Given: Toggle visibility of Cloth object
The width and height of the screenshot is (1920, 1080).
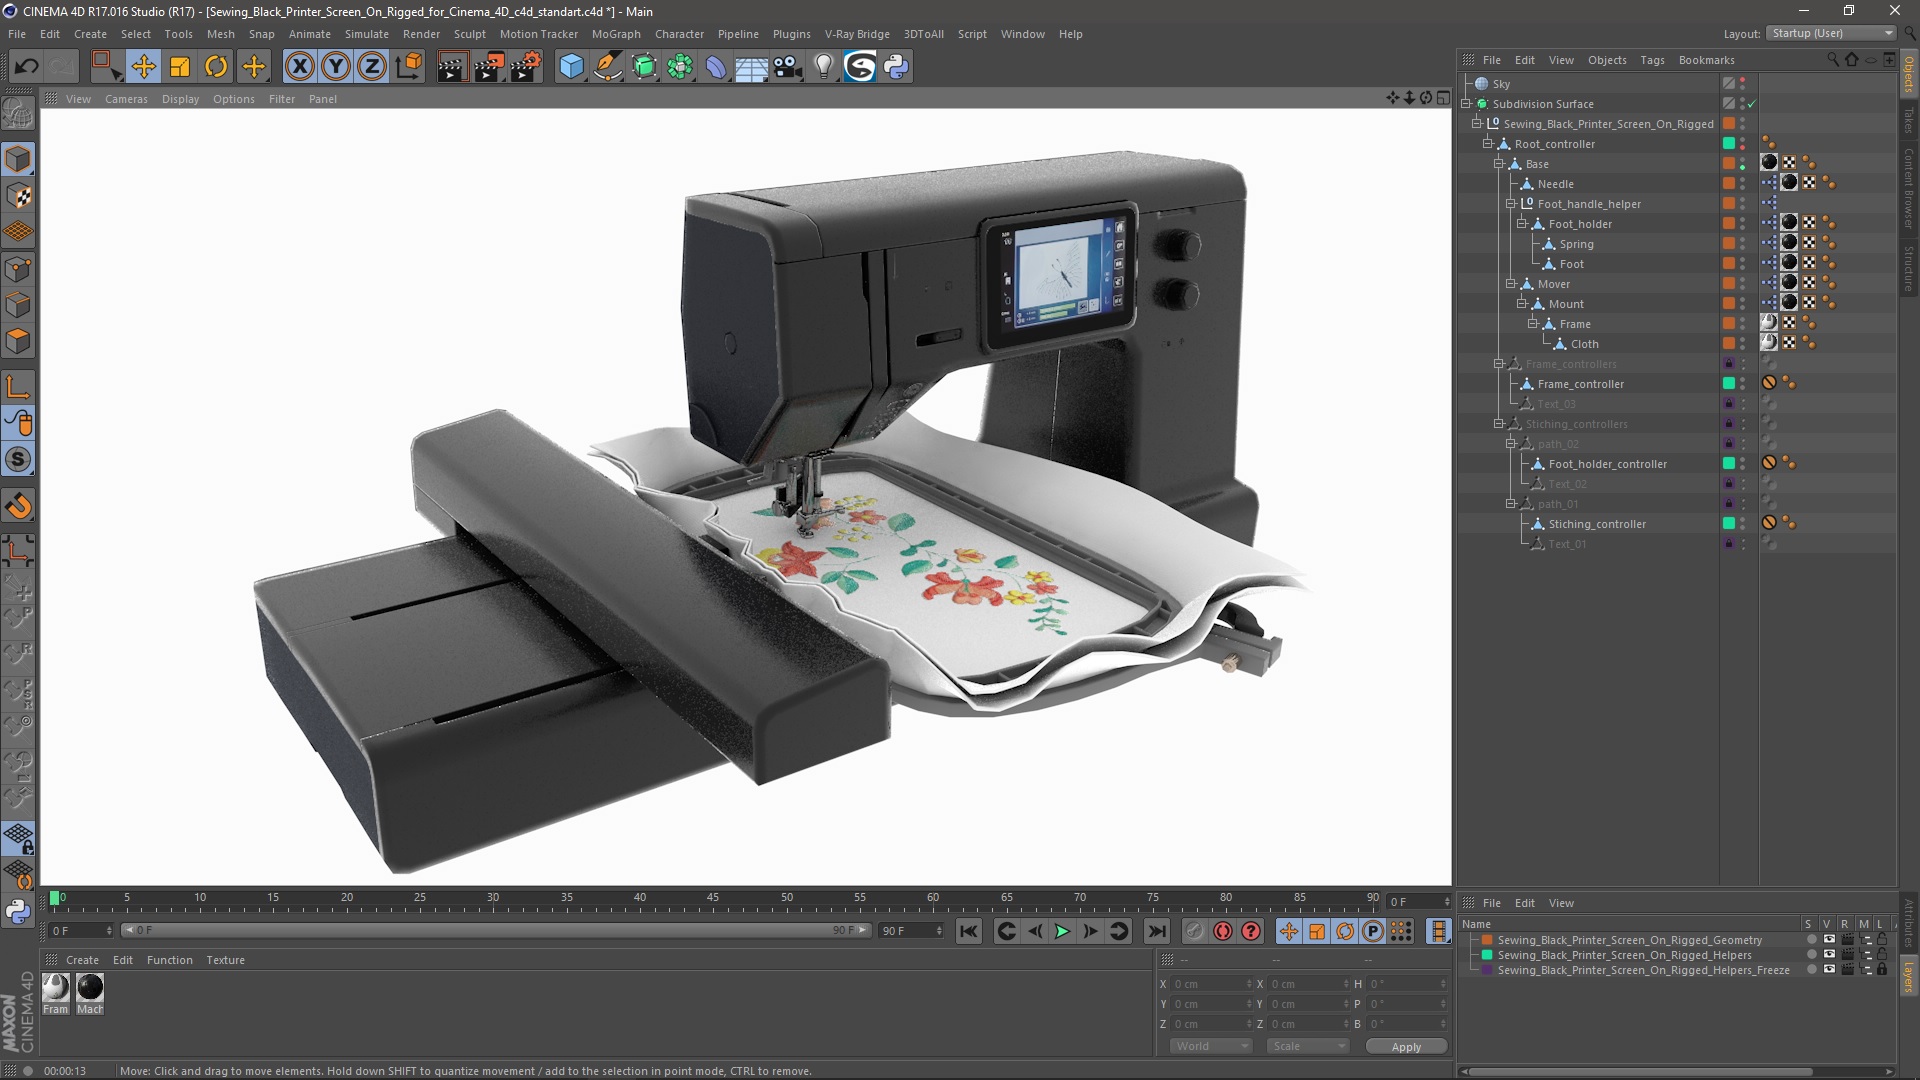Looking at the screenshot, I should click(1750, 343).
